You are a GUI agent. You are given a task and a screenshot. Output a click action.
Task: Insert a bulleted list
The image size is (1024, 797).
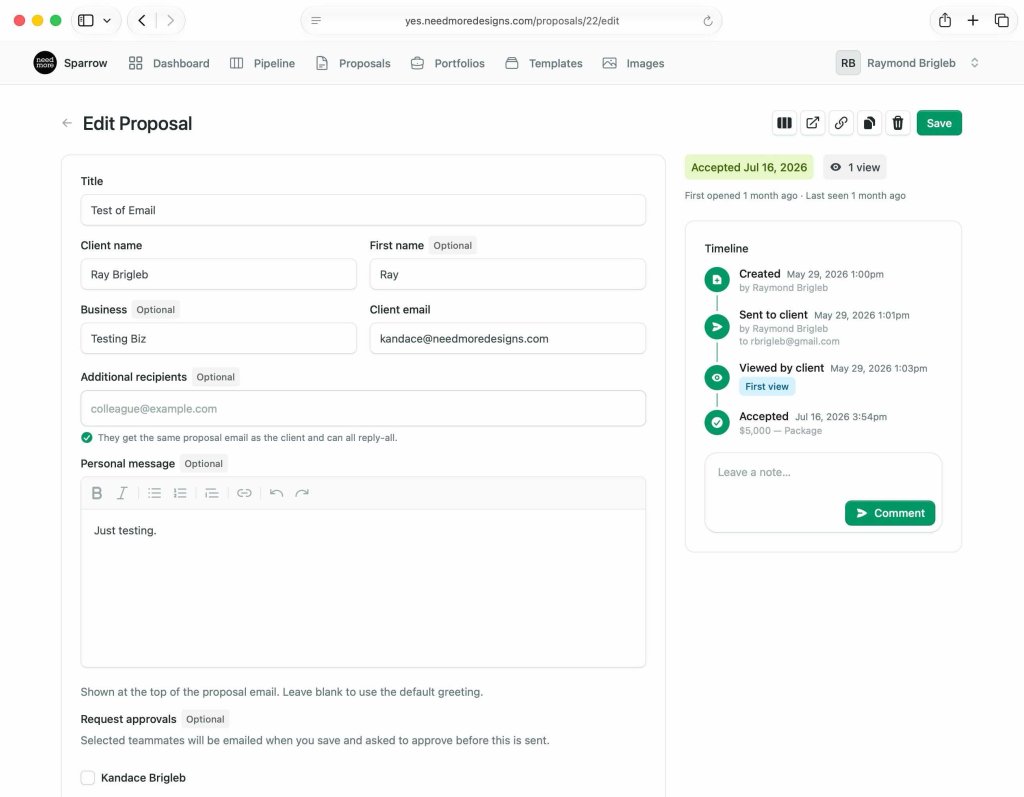click(x=154, y=493)
